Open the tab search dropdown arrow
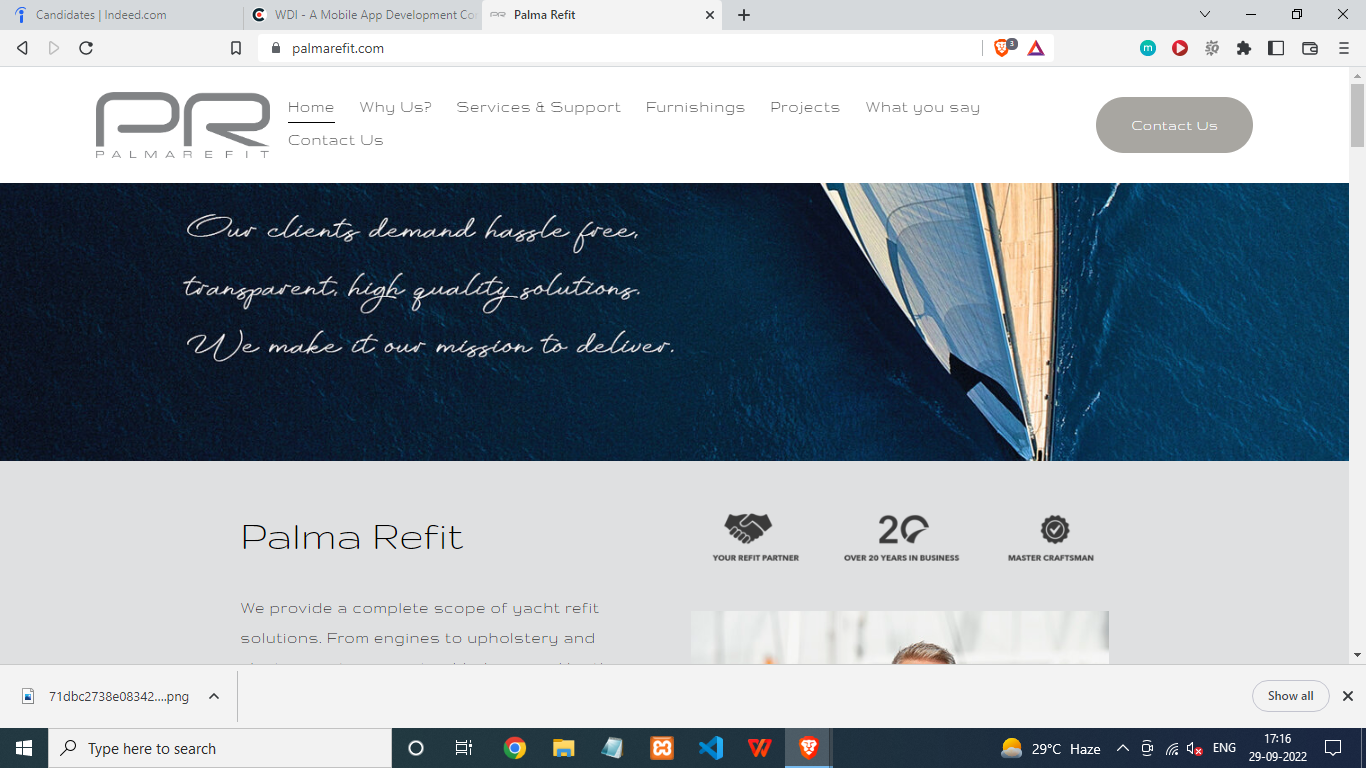Image resolution: width=1366 pixels, height=768 pixels. [1205, 15]
